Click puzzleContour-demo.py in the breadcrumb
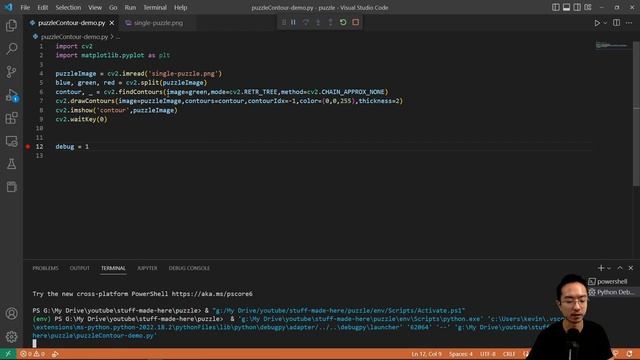The width and height of the screenshot is (640, 360). [x=74, y=37]
